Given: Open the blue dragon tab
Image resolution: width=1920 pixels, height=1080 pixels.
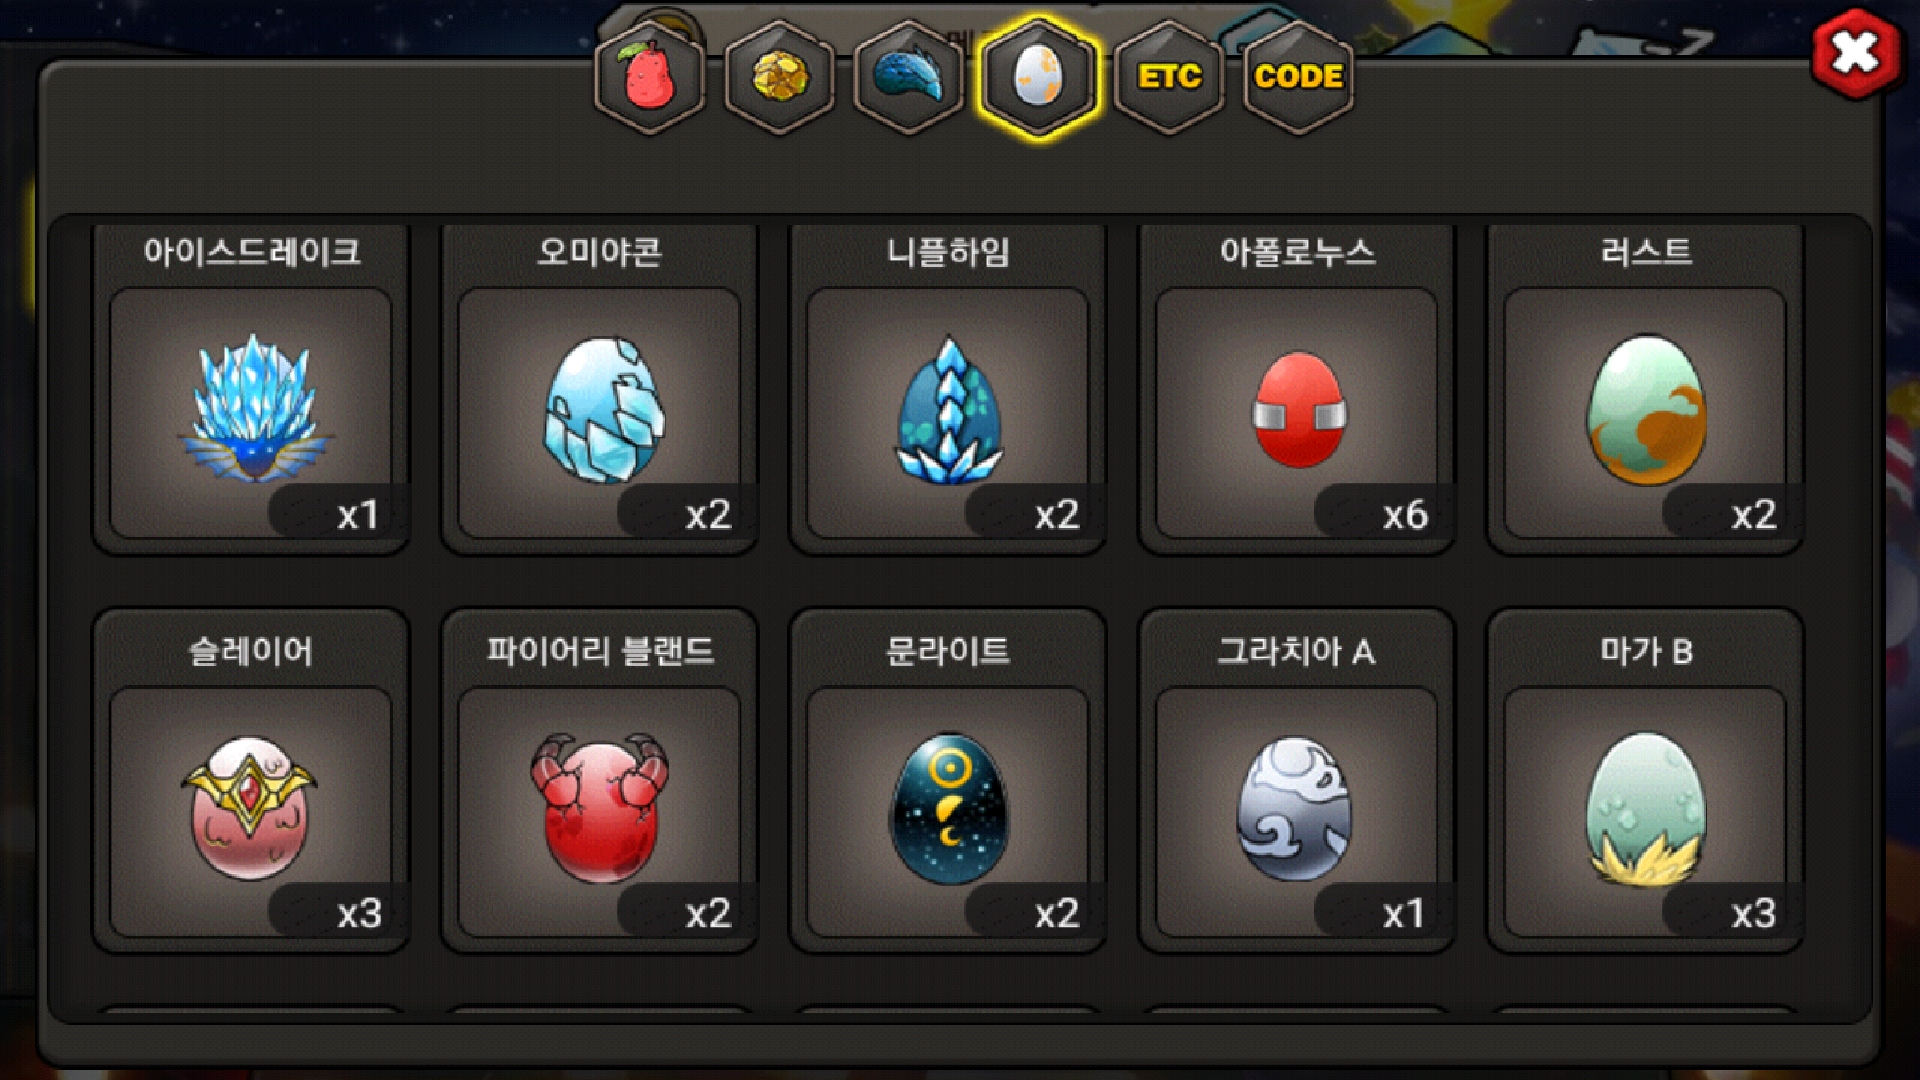Looking at the screenshot, I should (x=909, y=77).
